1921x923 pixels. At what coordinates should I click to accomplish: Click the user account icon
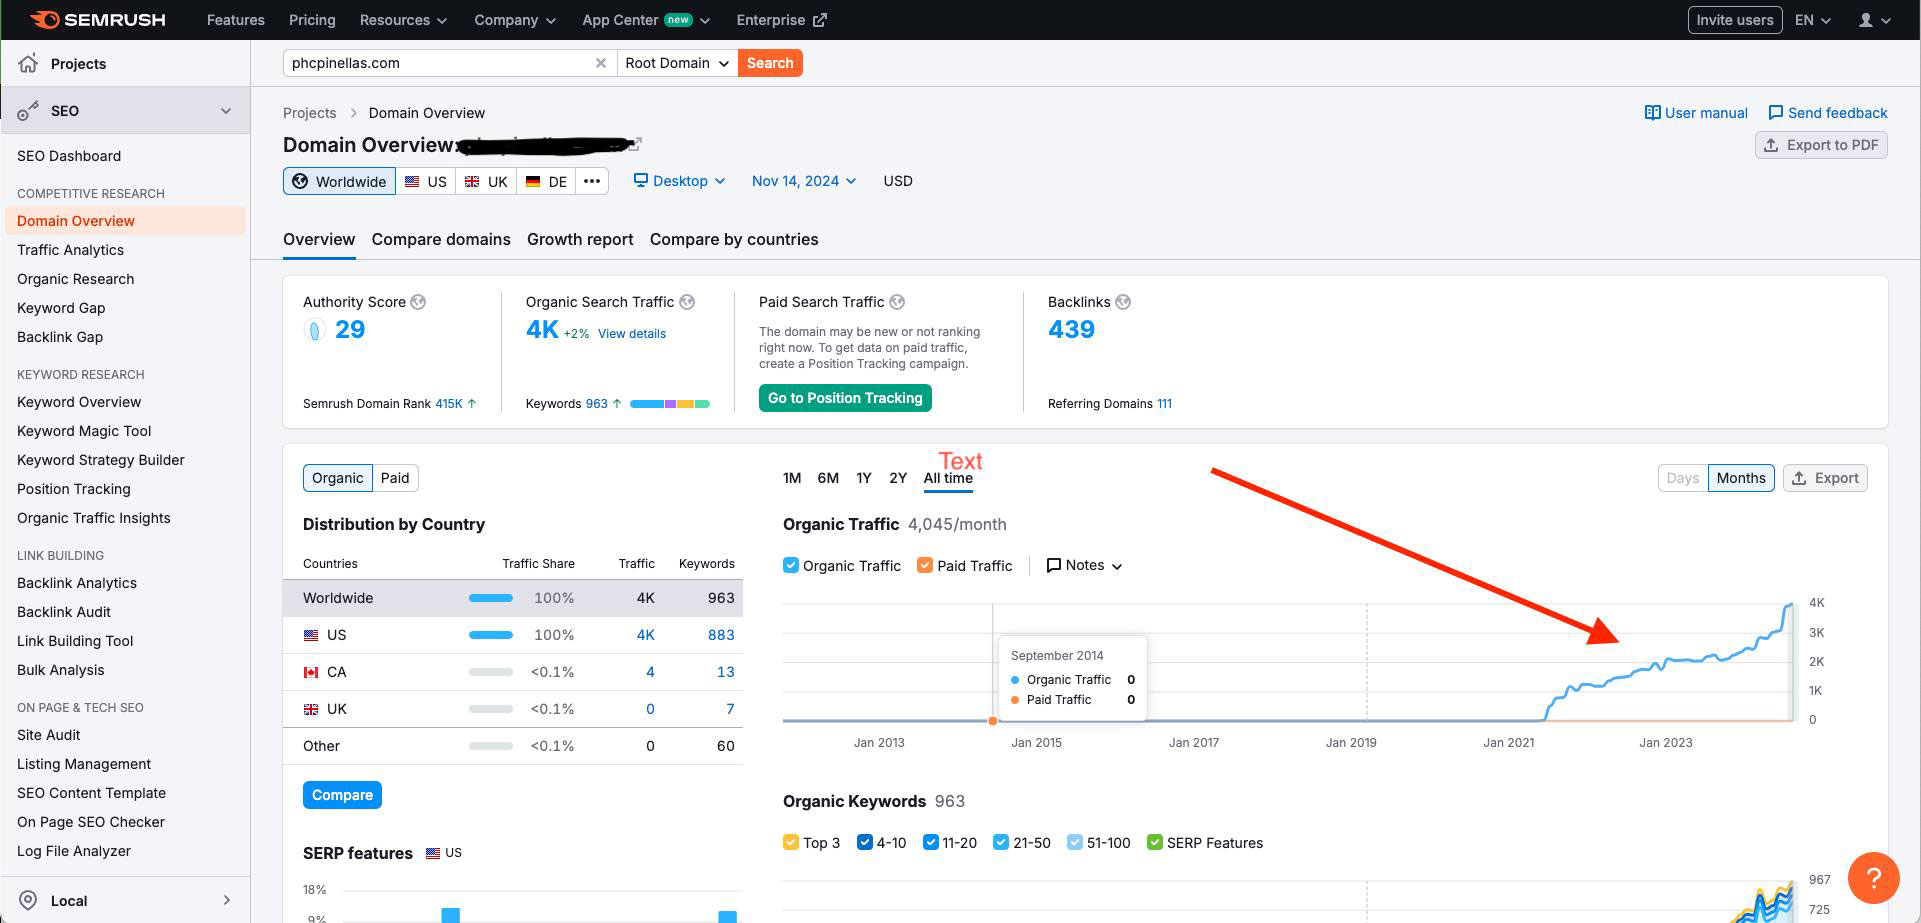click(1865, 20)
